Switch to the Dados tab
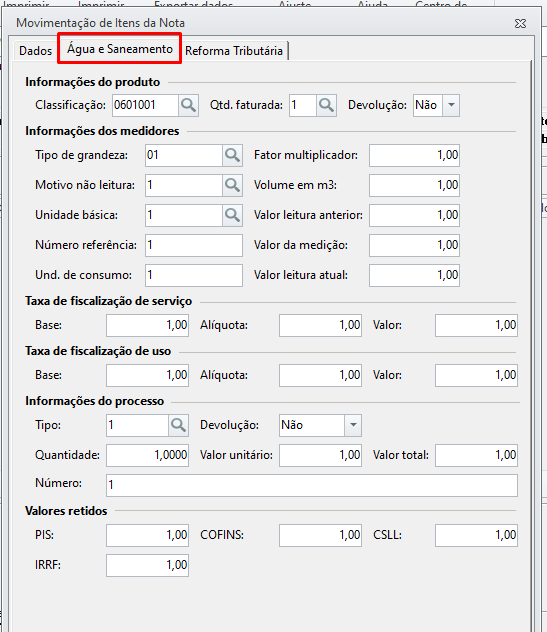Screen dimensions: 547x632 (x=35, y=51)
